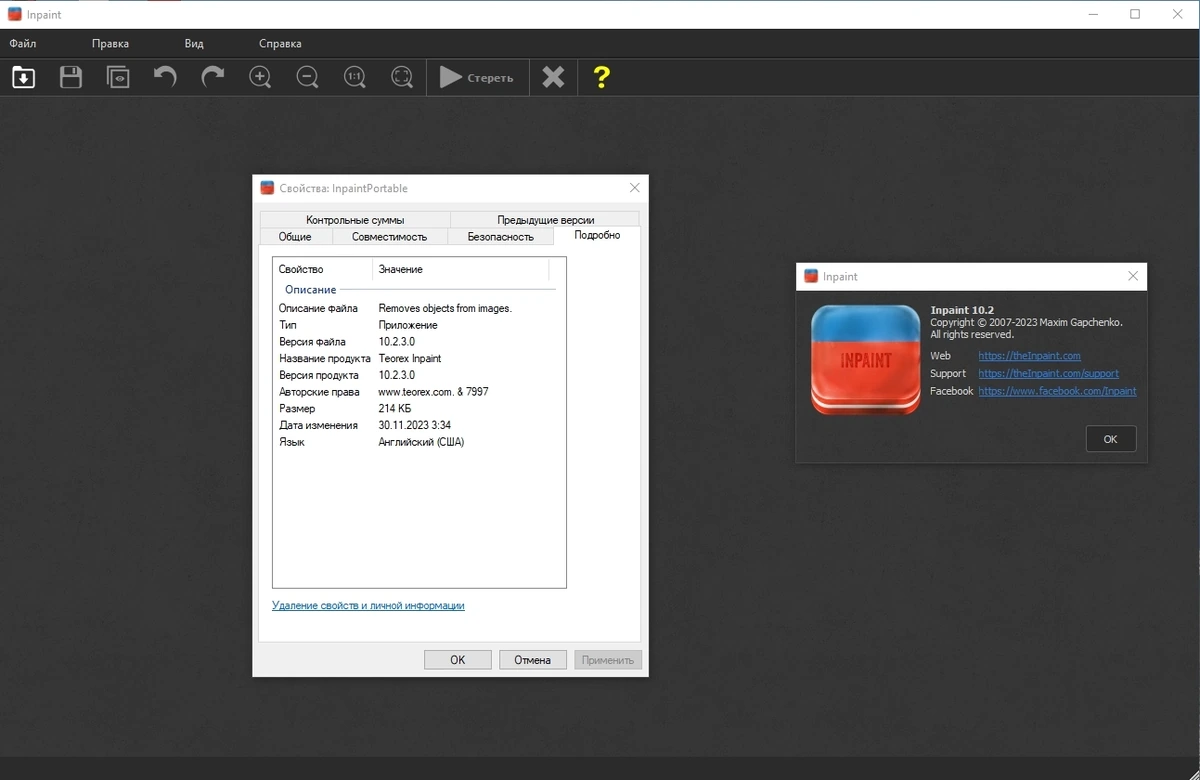Select the Авторские права row
This screenshot has height=780, width=1200.
[418, 392]
